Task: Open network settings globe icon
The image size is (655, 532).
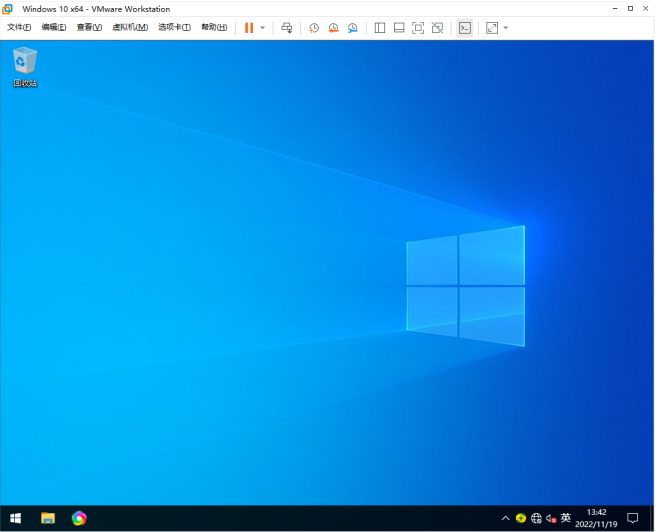Action: (536, 518)
